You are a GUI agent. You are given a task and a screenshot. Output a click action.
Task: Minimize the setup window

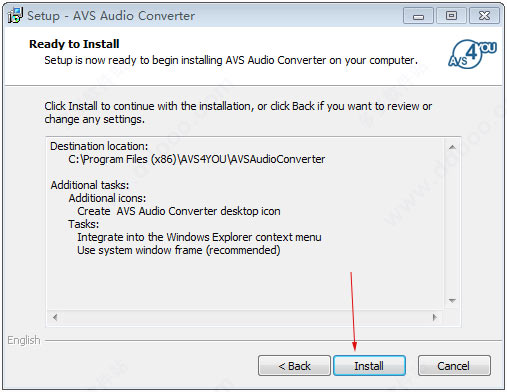[x=418, y=16]
